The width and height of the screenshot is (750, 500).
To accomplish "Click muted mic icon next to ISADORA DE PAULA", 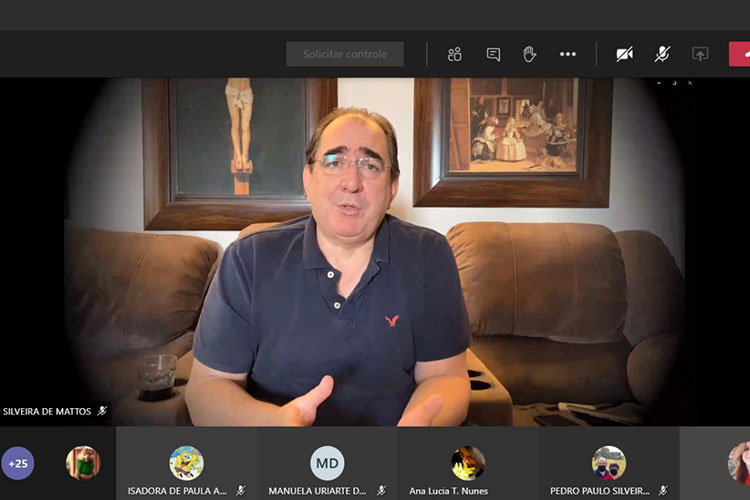I will (x=241, y=490).
